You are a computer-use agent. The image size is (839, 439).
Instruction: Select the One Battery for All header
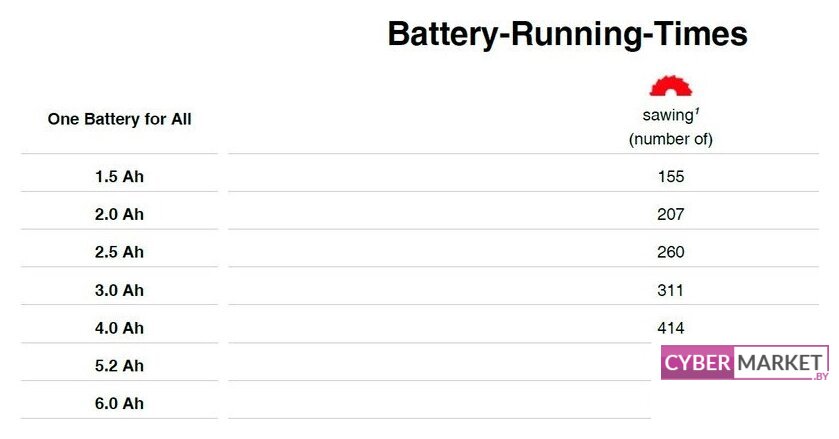pyautogui.click(x=119, y=119)
